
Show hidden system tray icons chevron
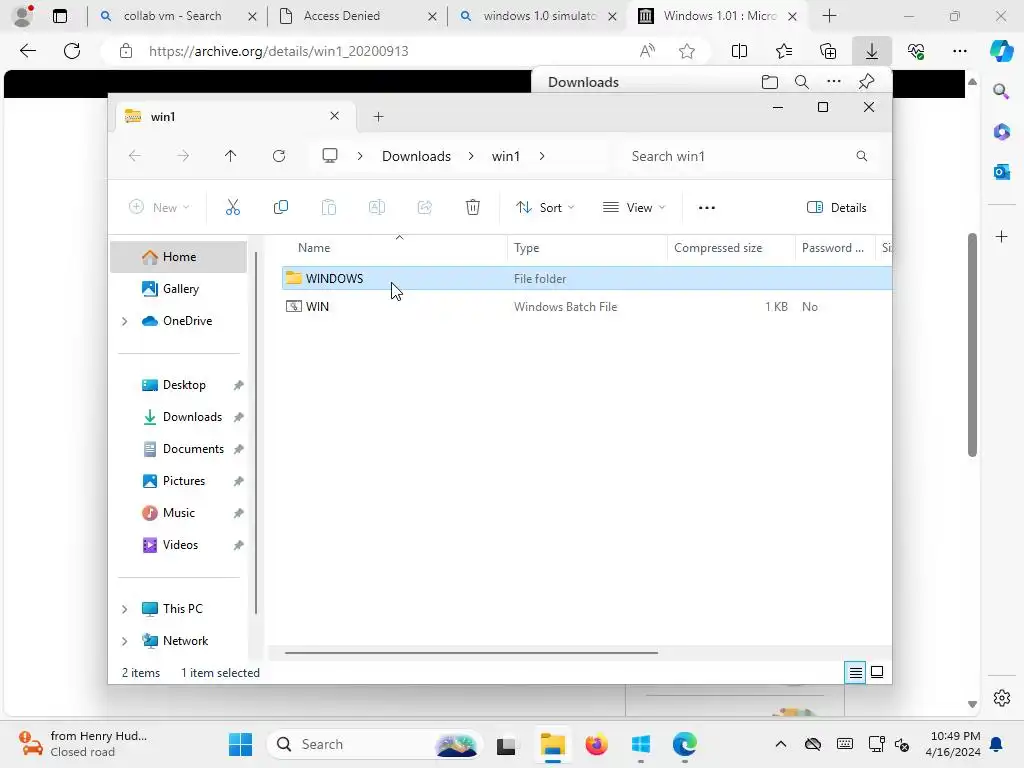click(780, 744)
